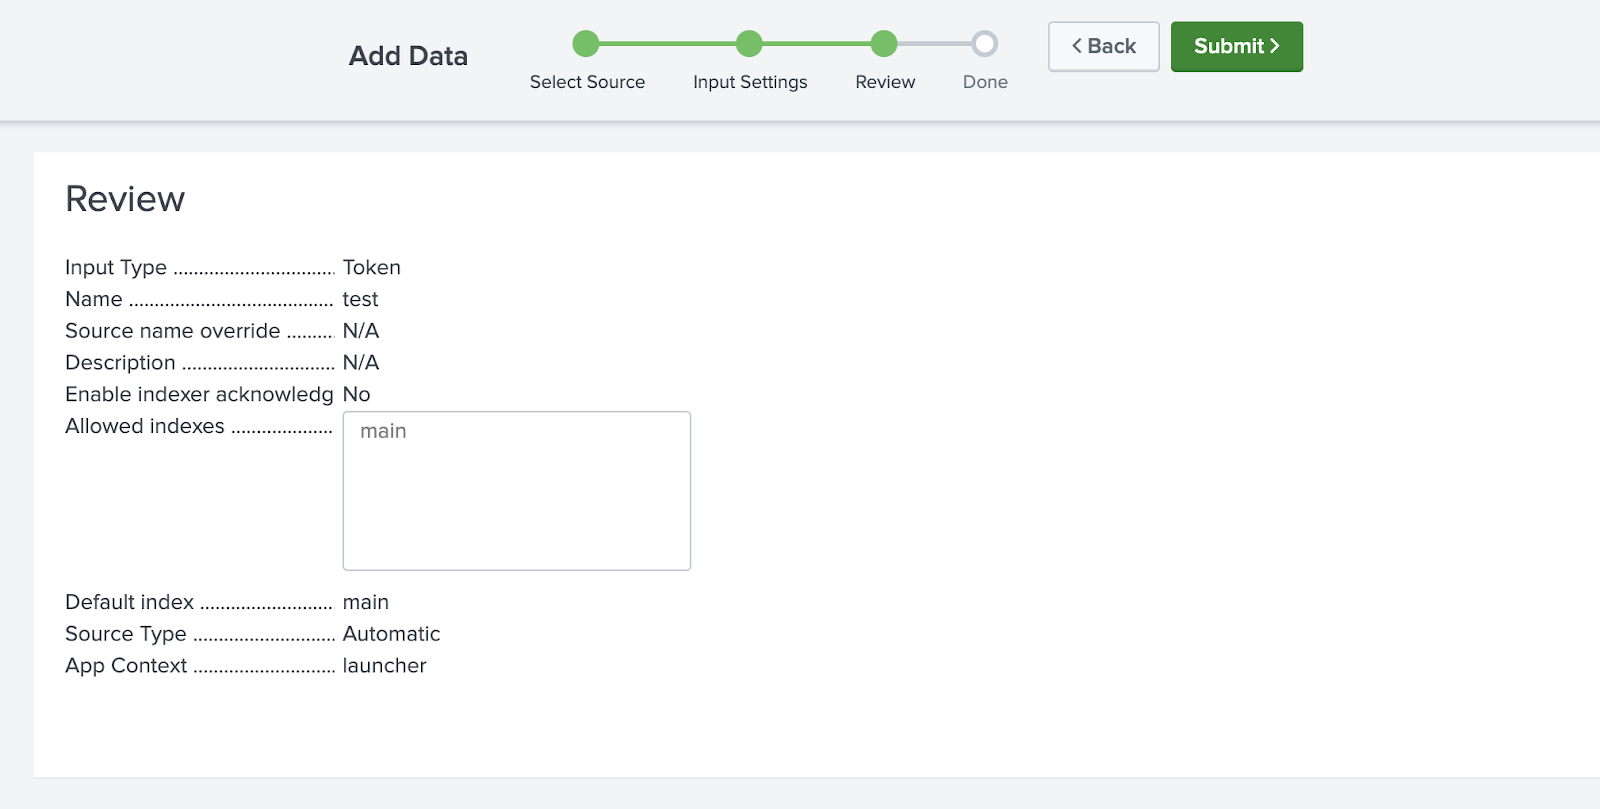
Task: Click the Done step label
Action: pyautogui.click(x=985, y=82)
